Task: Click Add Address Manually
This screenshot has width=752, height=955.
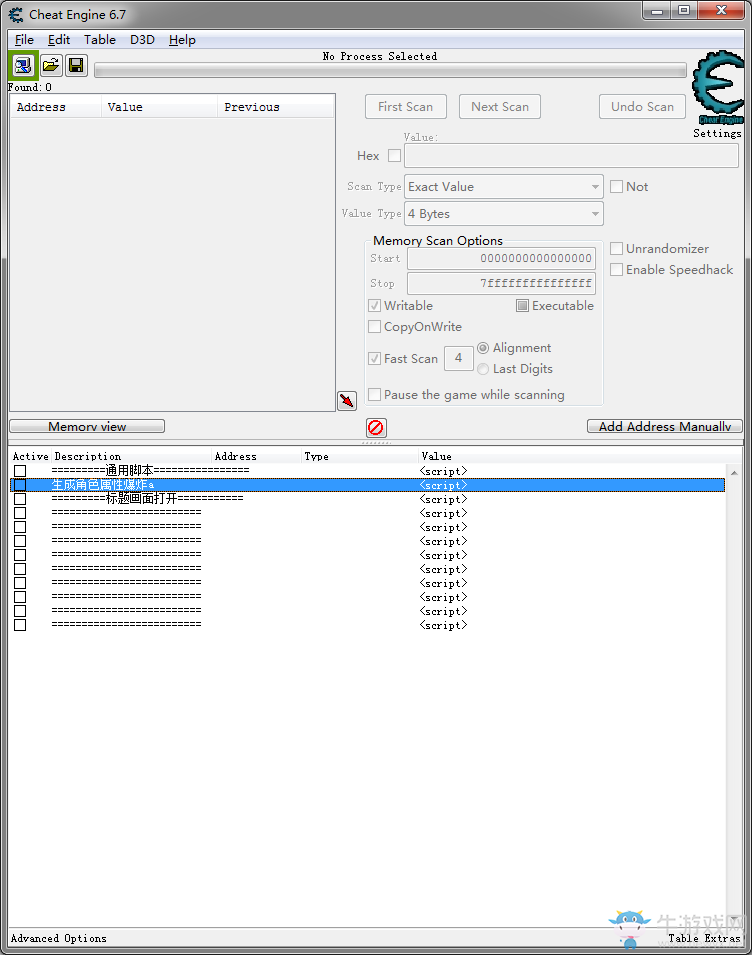Action: (x=665, y=426)
